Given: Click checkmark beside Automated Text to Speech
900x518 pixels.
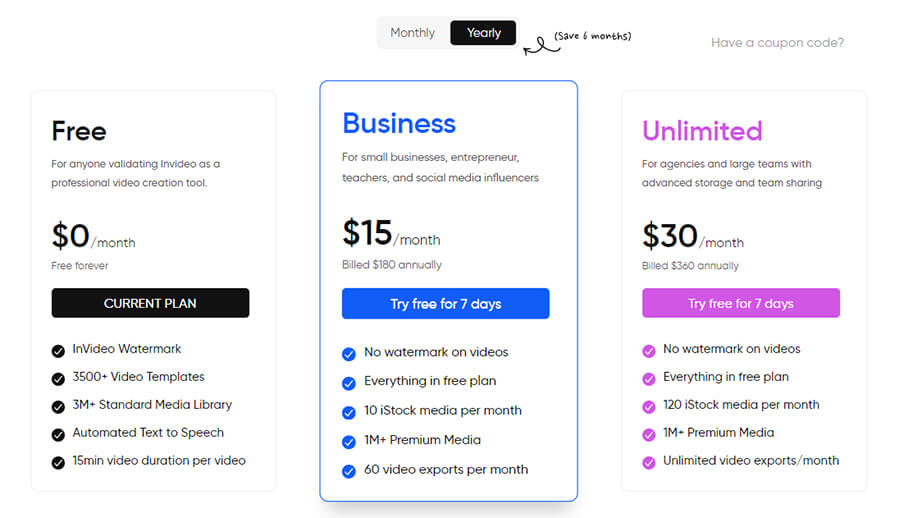Looking at the screenshot, I should click(58, 434).
